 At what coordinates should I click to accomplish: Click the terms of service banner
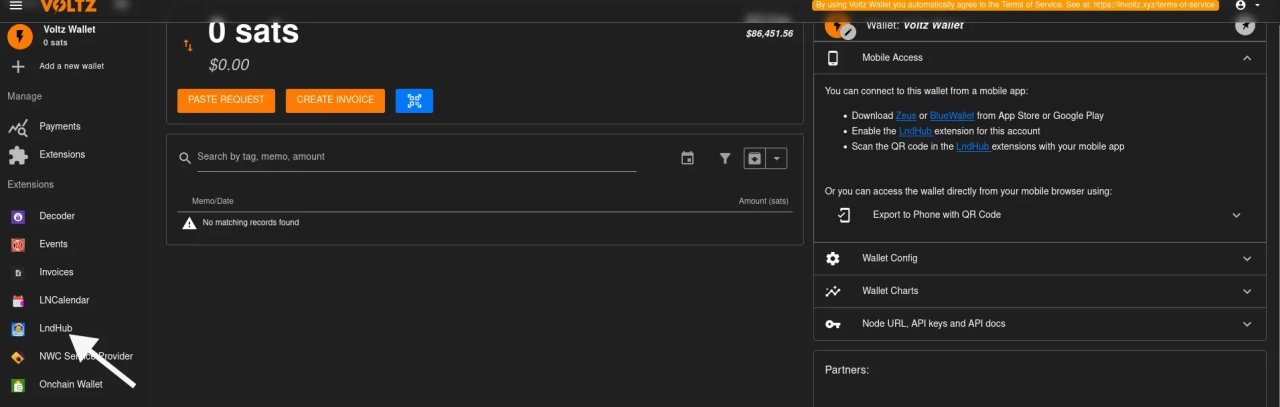1016,5
